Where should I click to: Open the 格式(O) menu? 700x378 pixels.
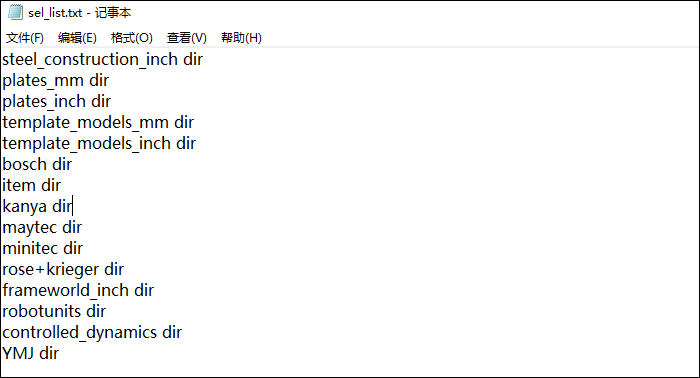point(132,38)
